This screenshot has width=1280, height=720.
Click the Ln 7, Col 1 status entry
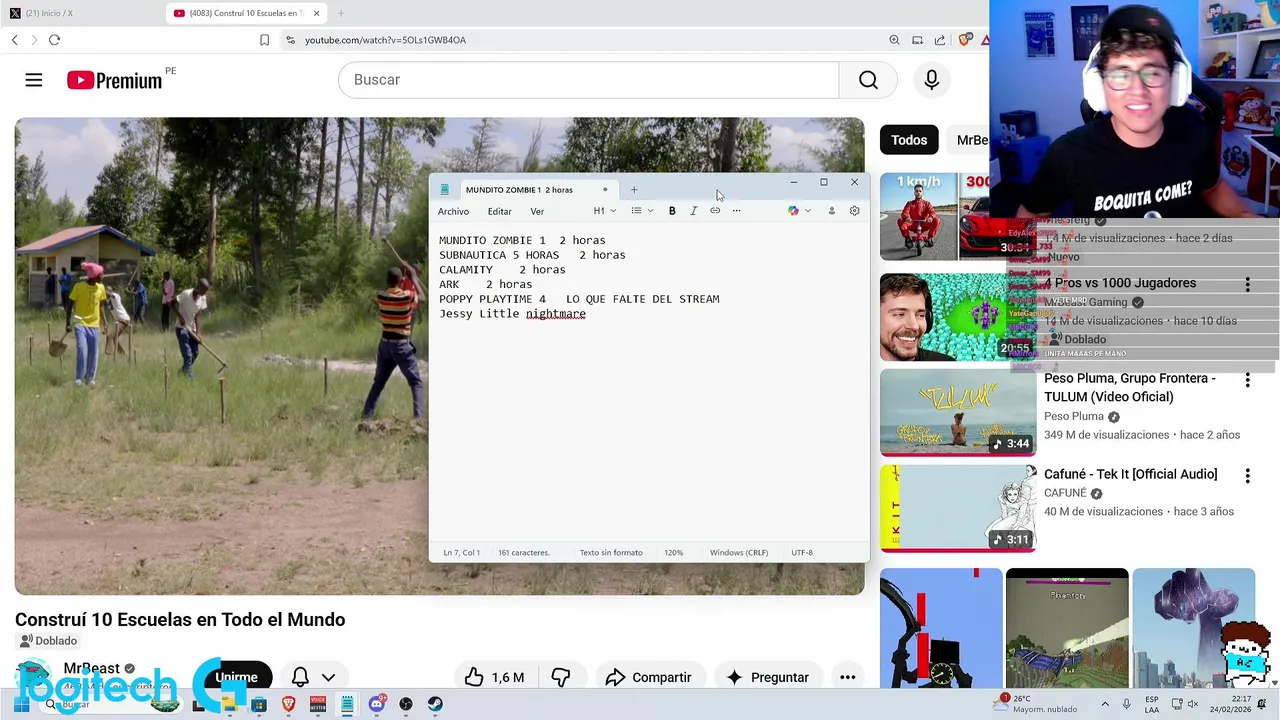(x=462, y=553)
